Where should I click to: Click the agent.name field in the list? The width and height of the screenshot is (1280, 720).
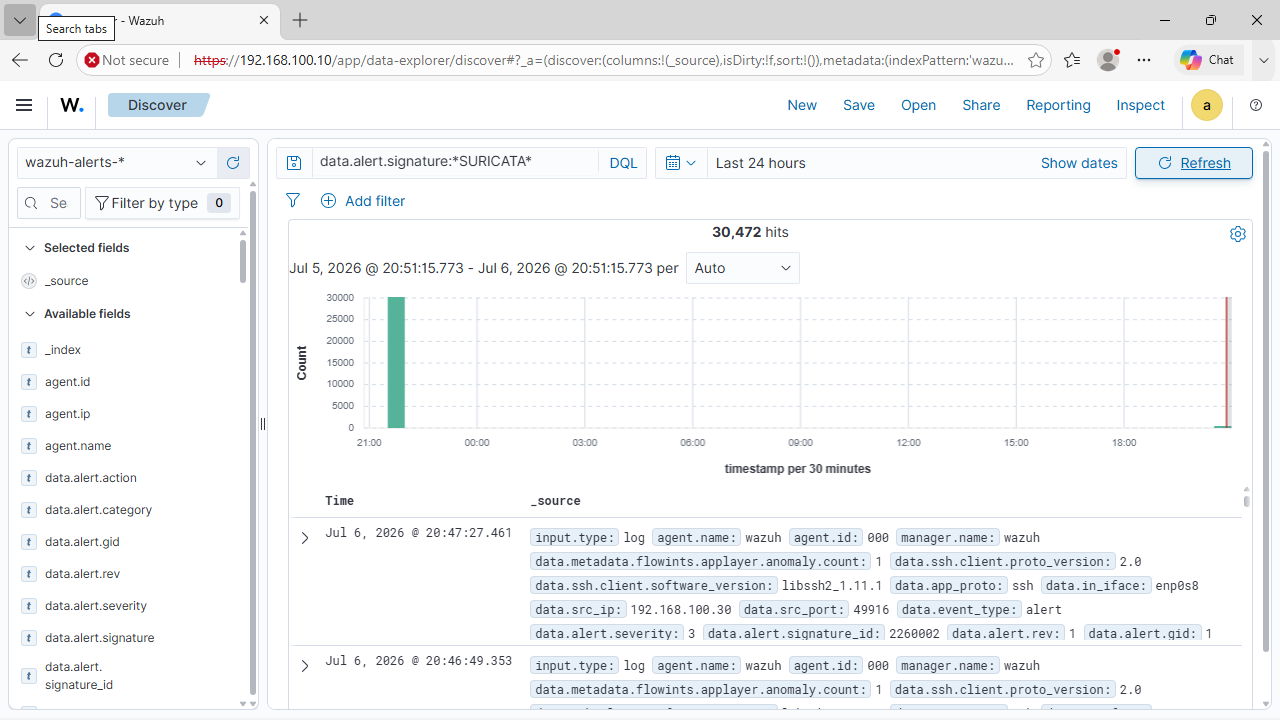tap(78, 446)
